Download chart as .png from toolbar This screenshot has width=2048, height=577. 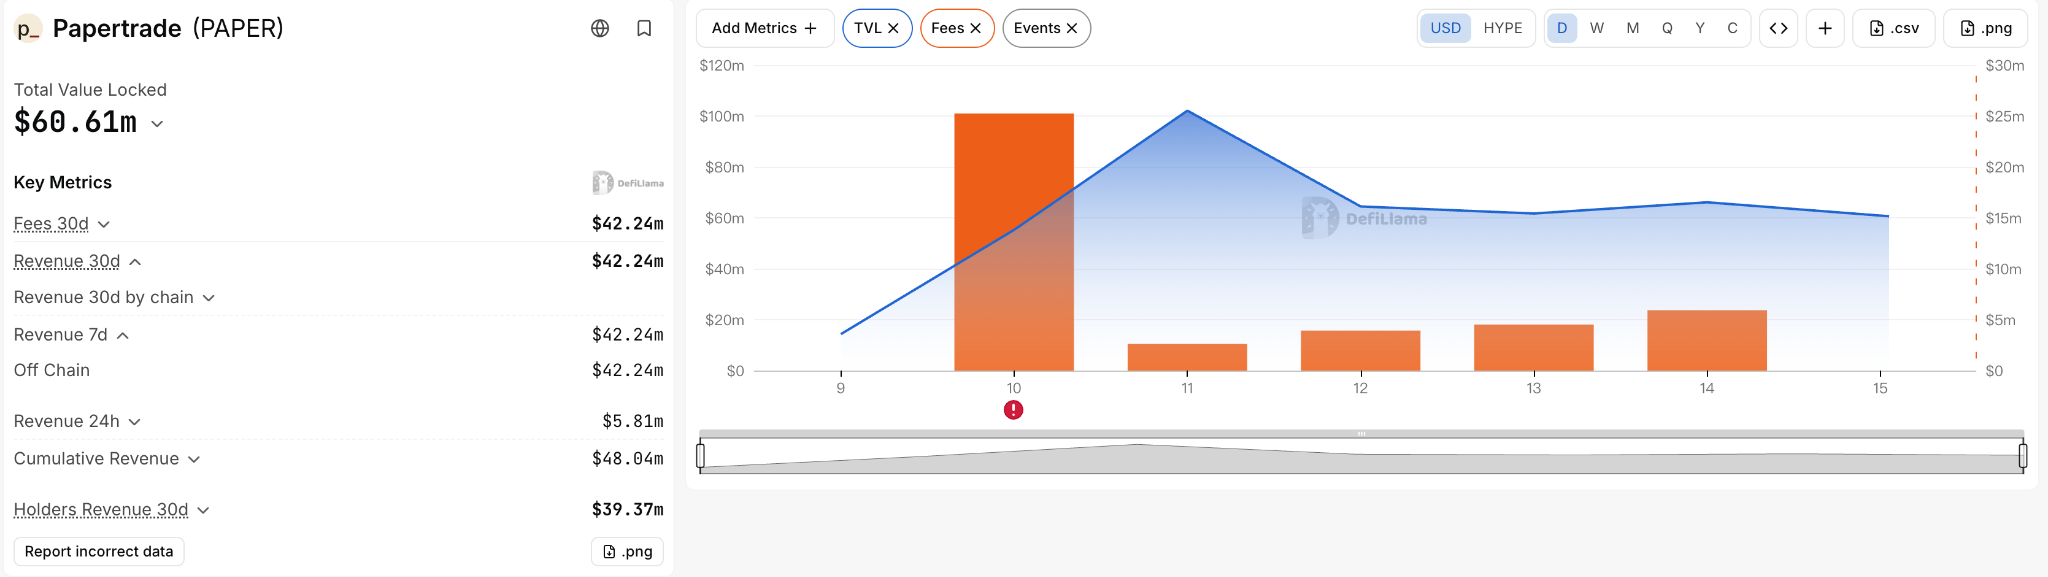tap(1985, 28)
